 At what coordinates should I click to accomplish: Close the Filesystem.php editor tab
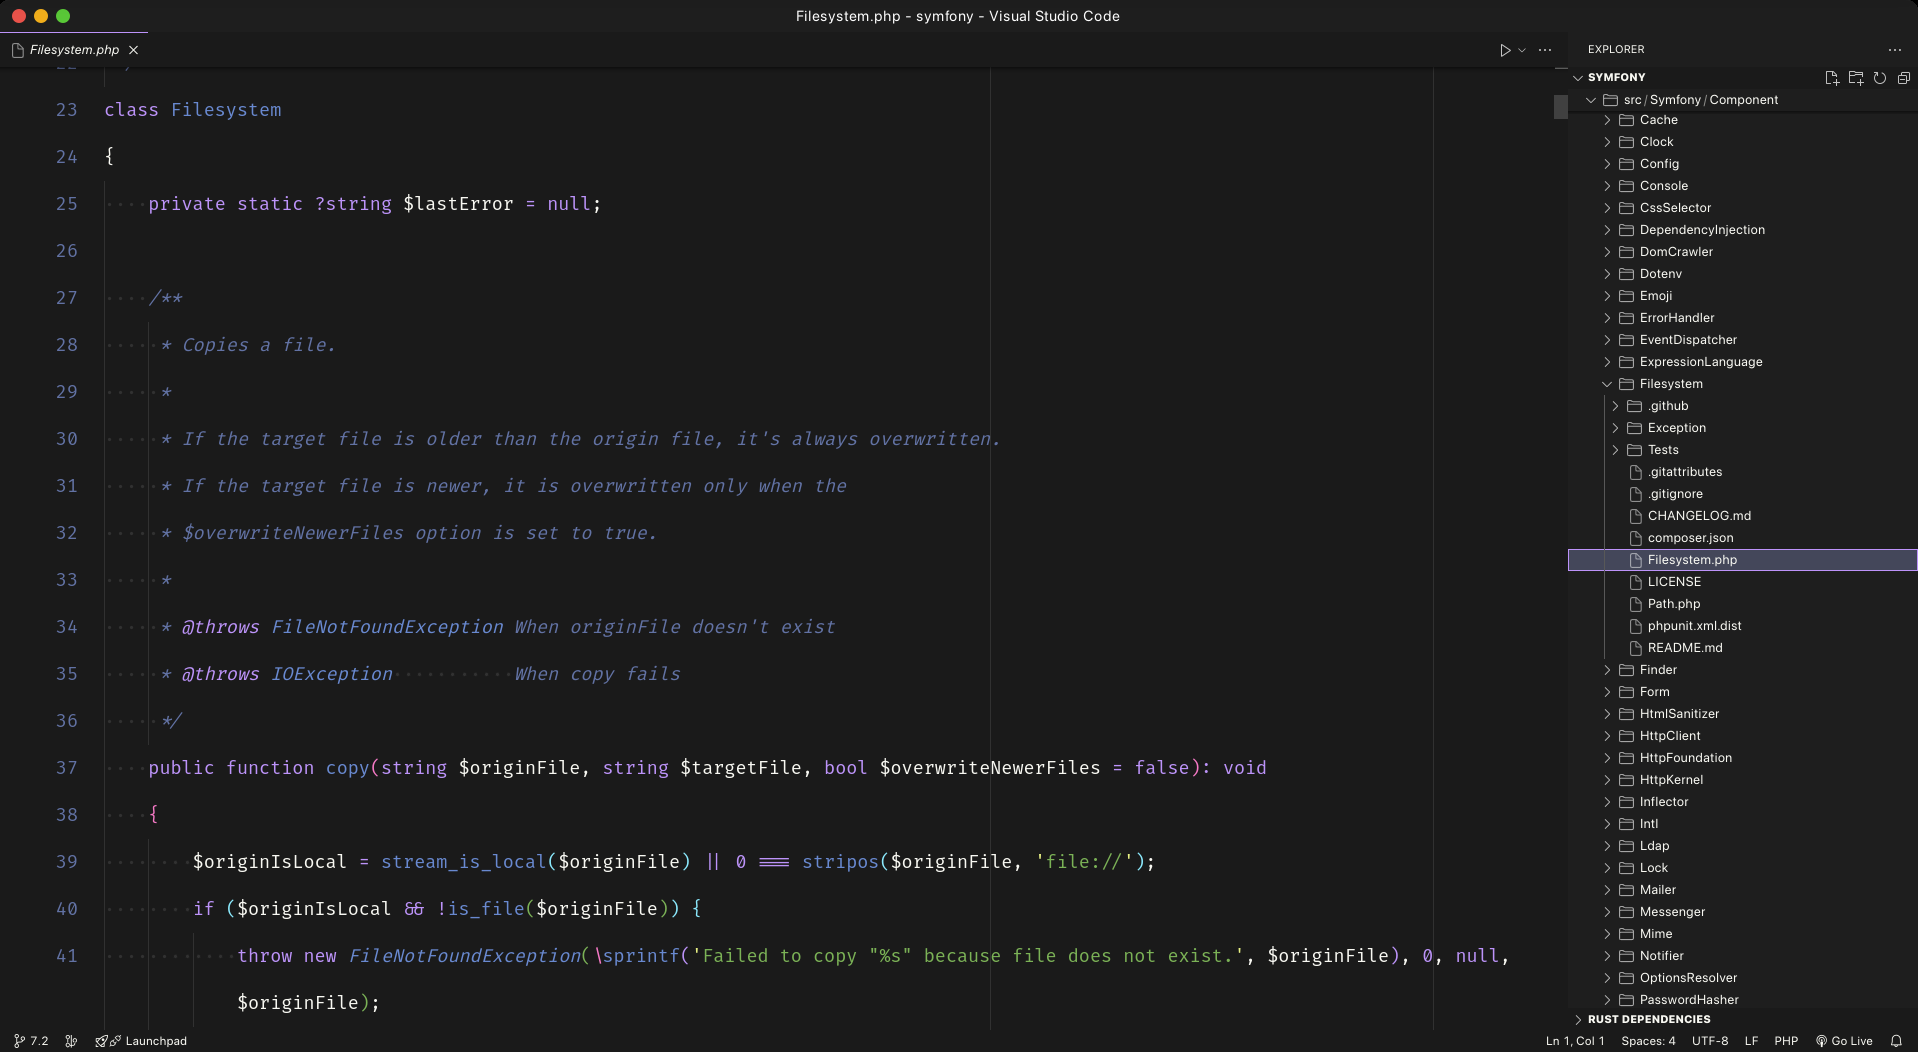(133, 50)
